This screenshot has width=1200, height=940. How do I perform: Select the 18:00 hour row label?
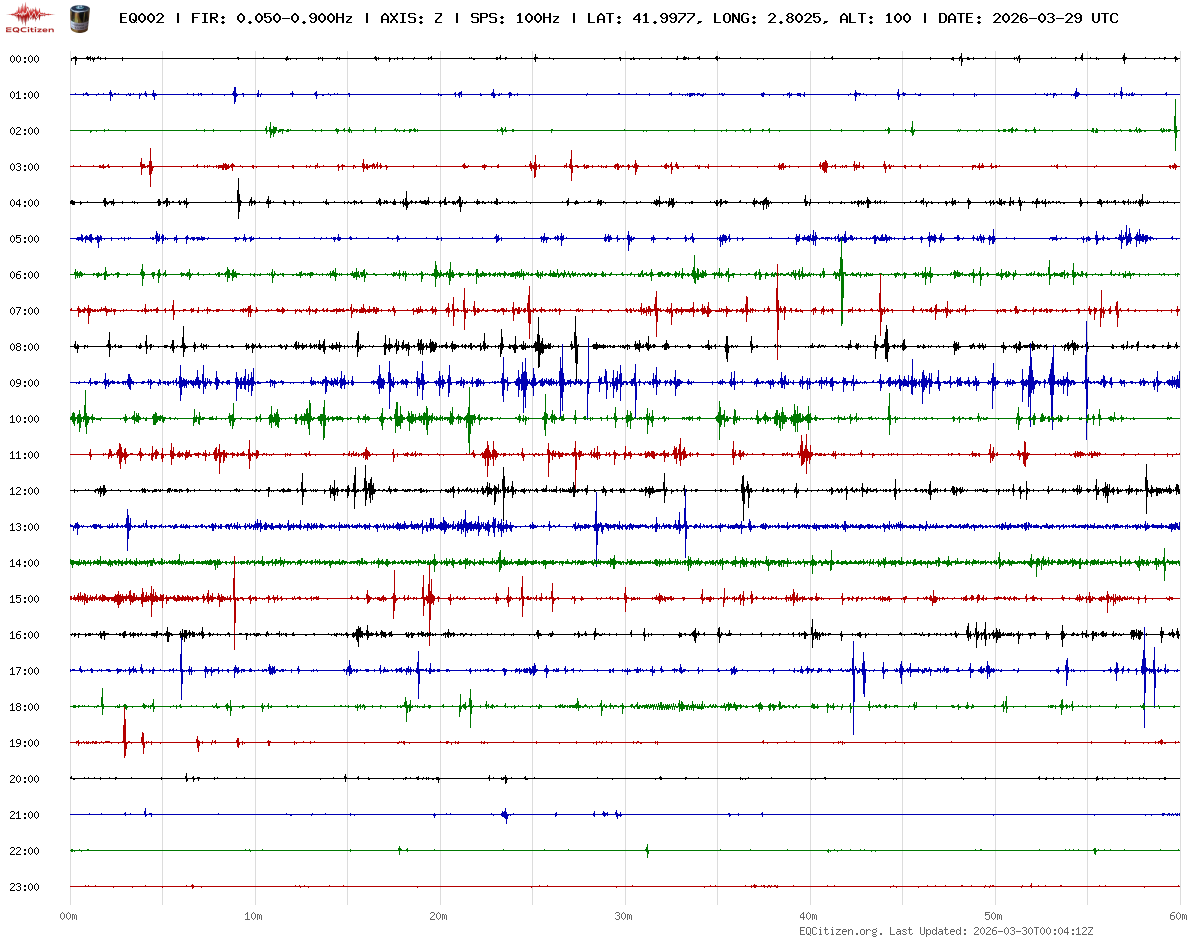click(x=24, y=707)
